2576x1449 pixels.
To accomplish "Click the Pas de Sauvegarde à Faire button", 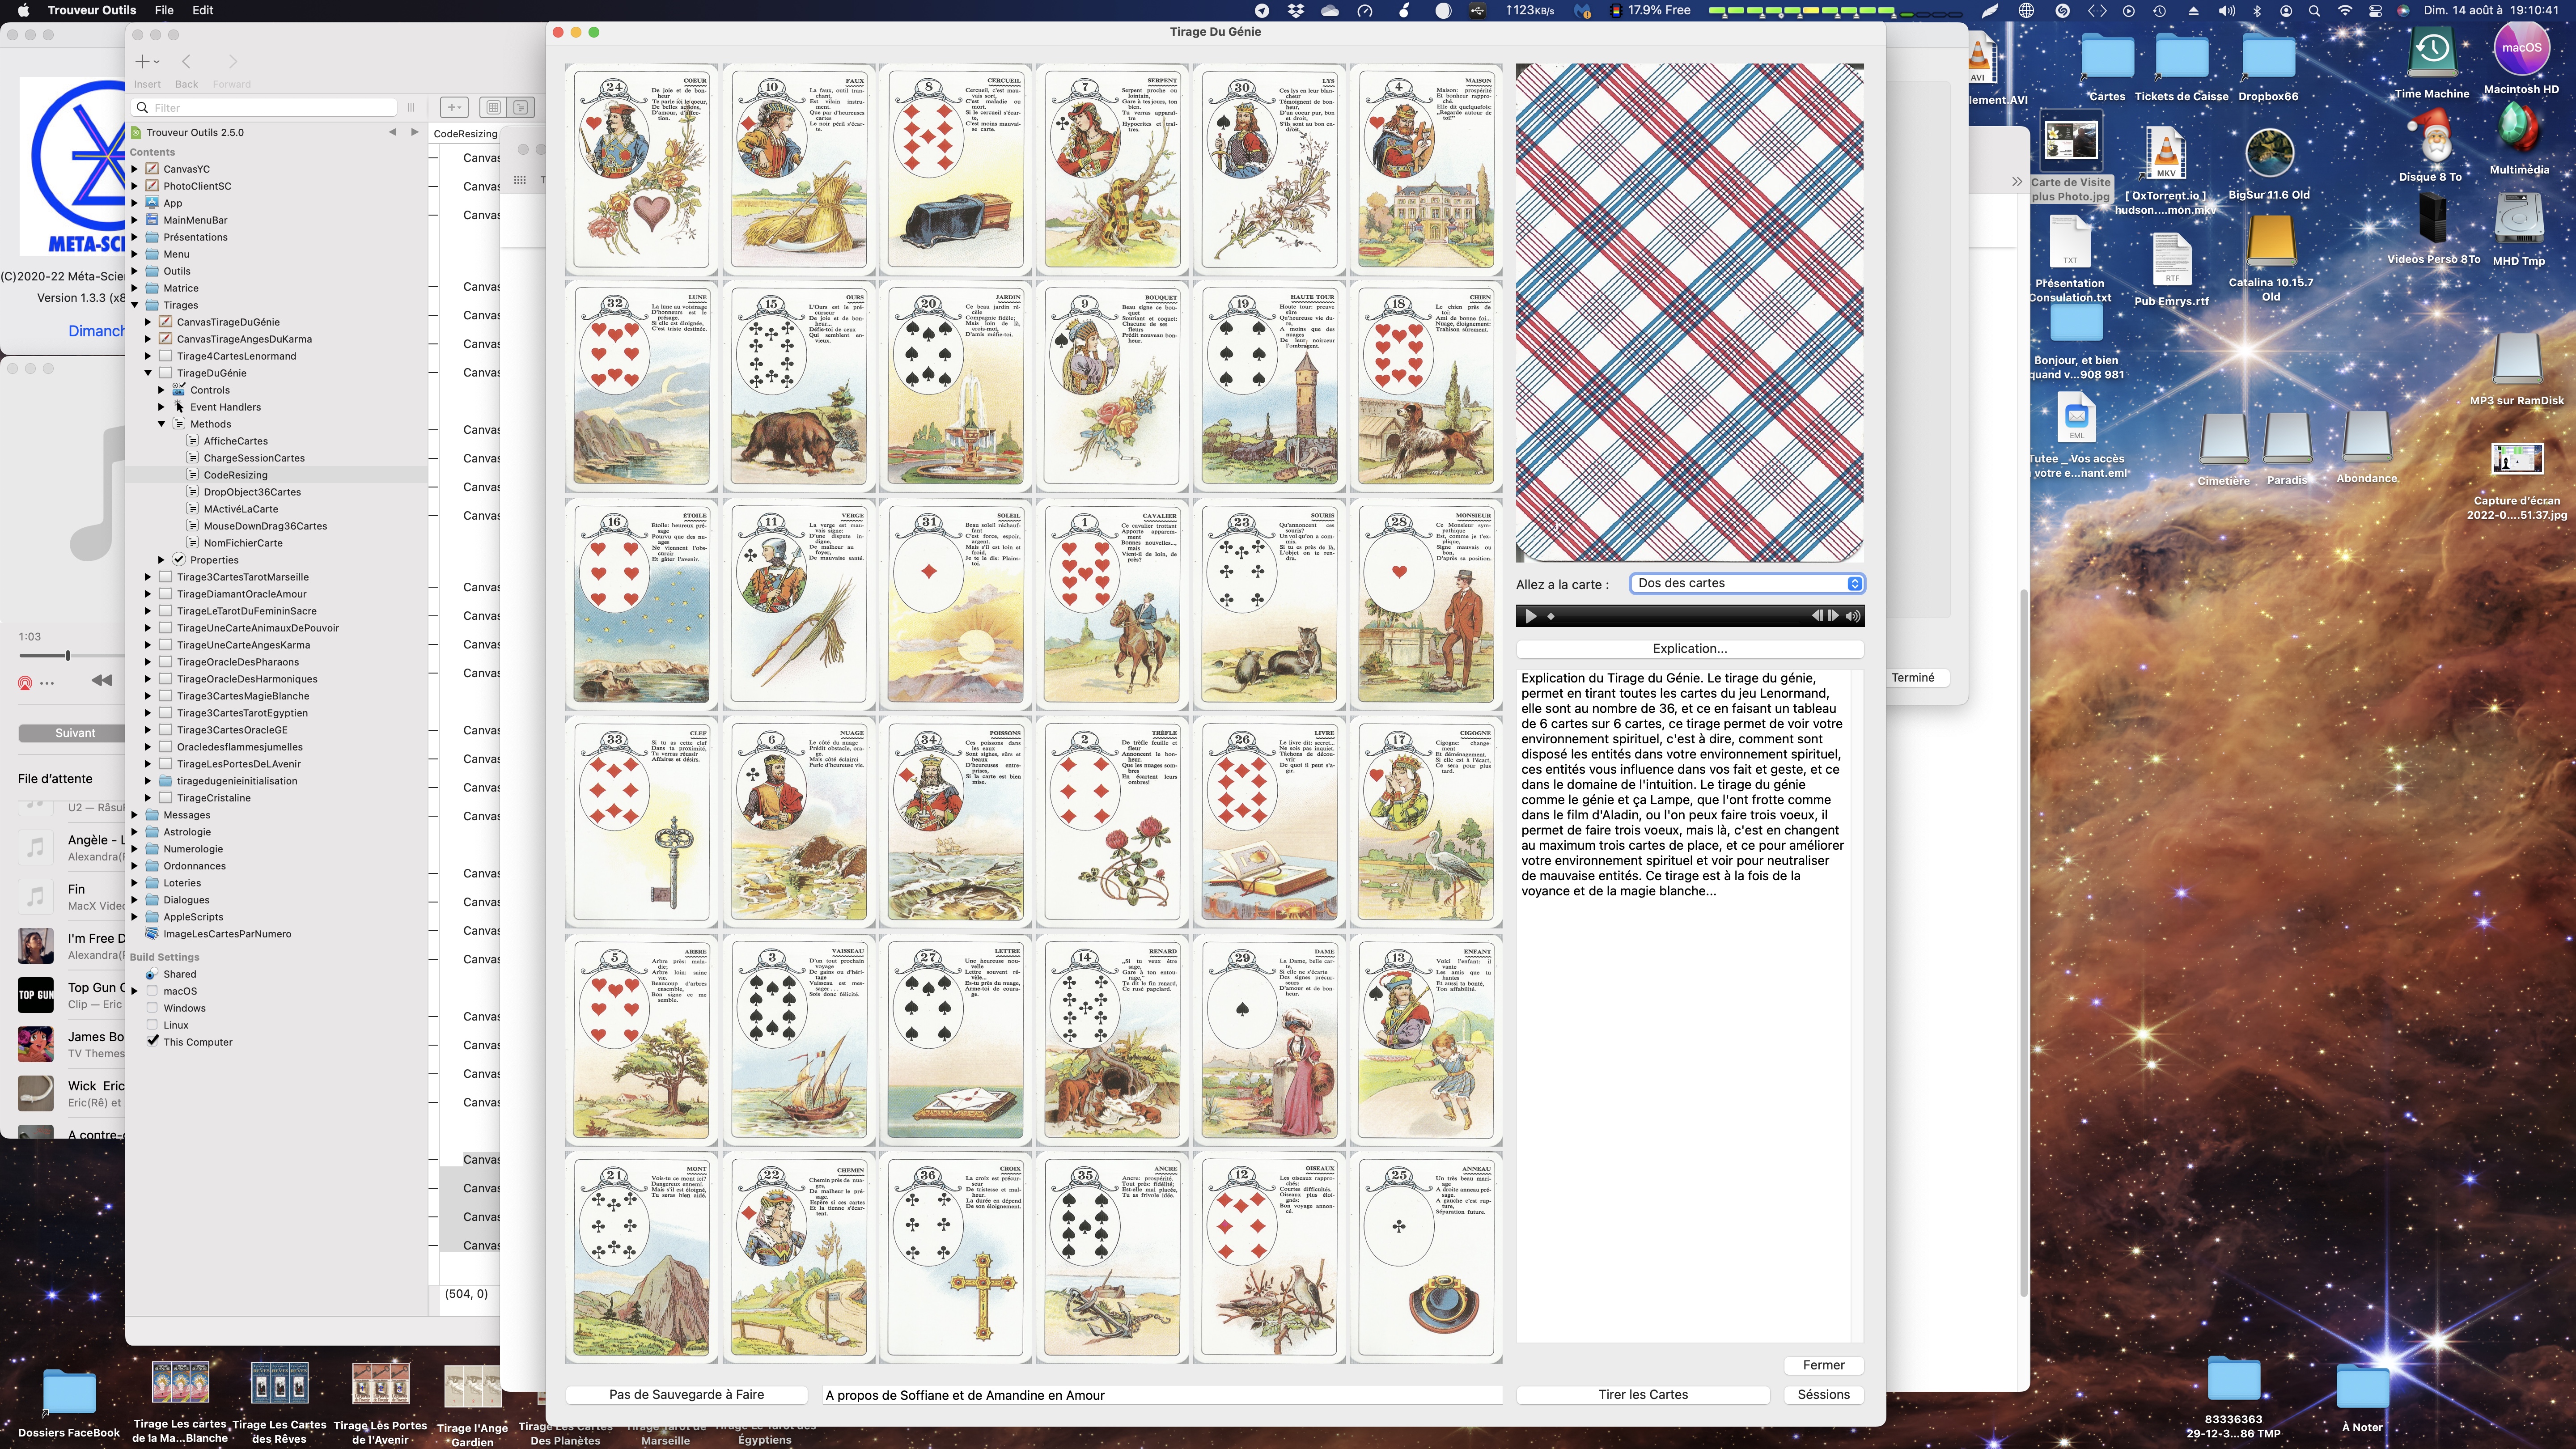I will (x=686, y=1394).
